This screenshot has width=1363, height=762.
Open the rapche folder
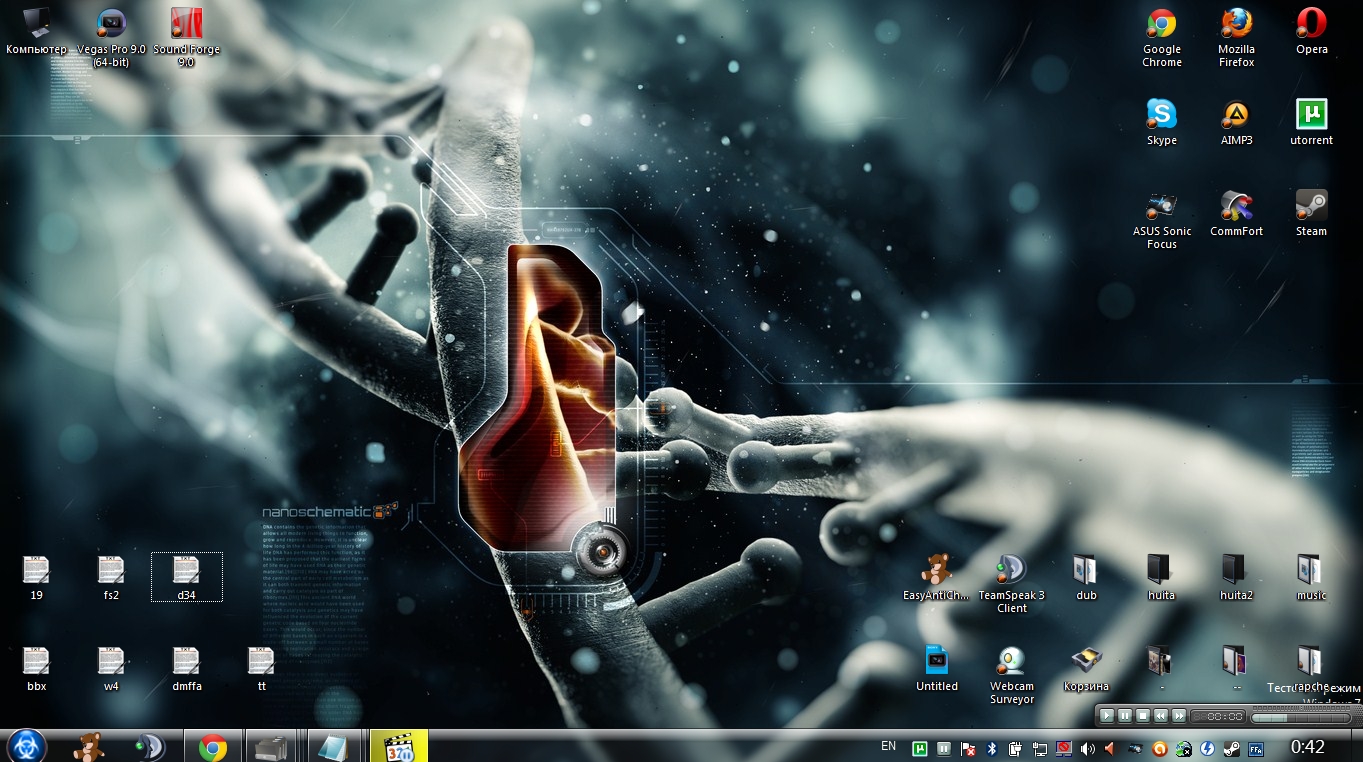[x=1311, y=669]
